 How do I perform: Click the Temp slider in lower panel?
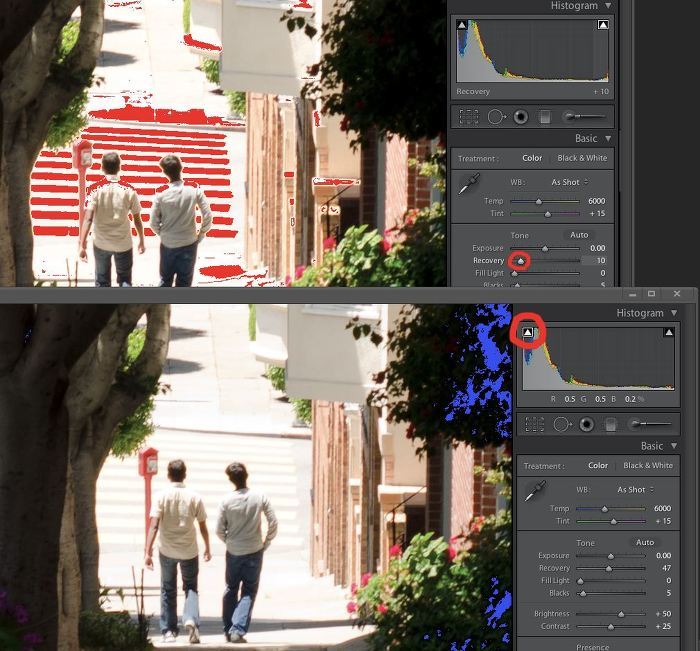[x=610, y=509]
